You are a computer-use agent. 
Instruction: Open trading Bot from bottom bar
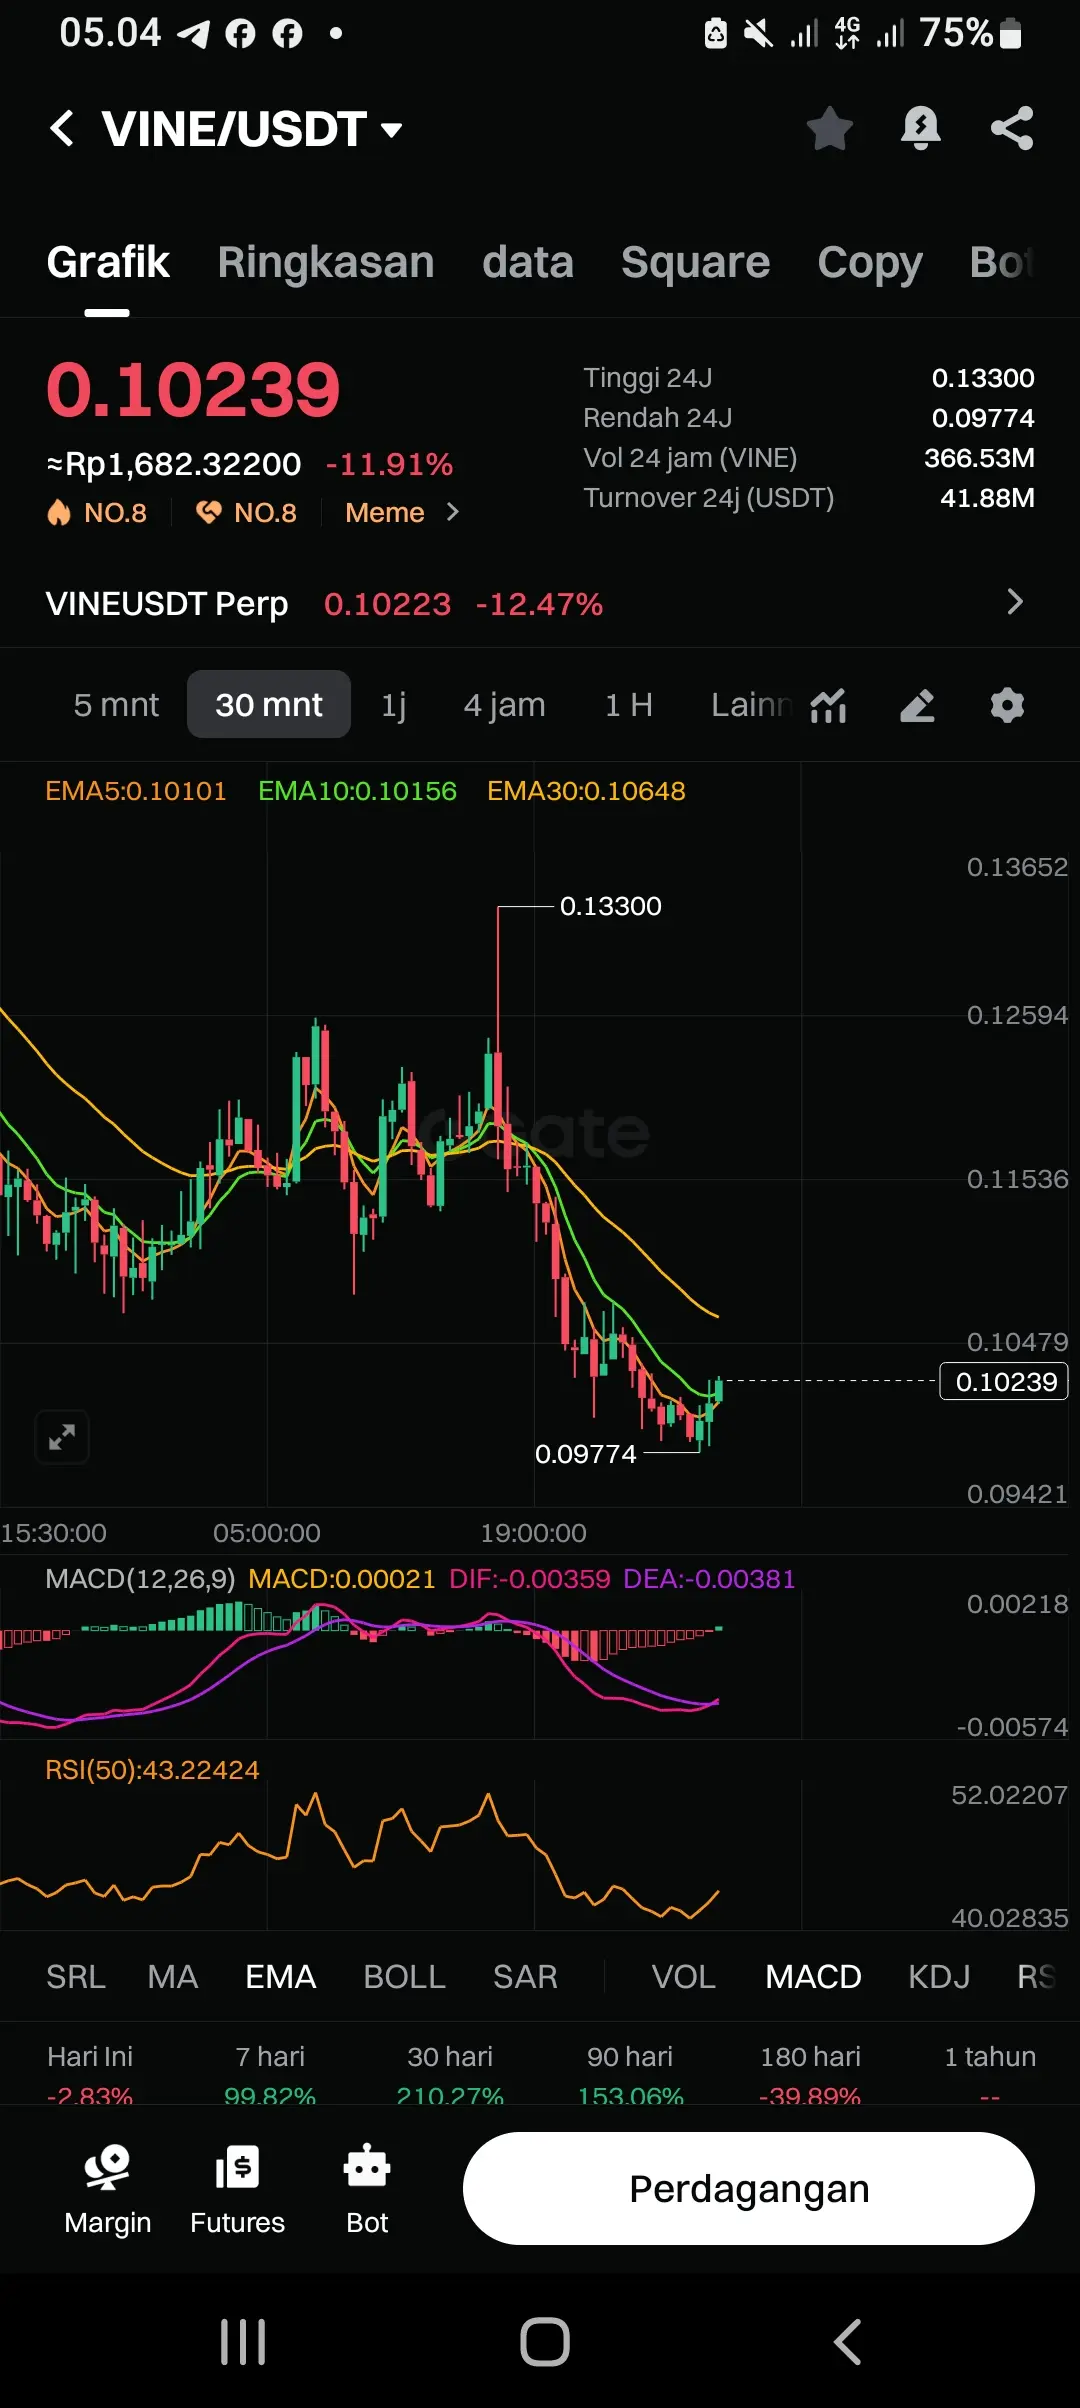(367, 2190)
